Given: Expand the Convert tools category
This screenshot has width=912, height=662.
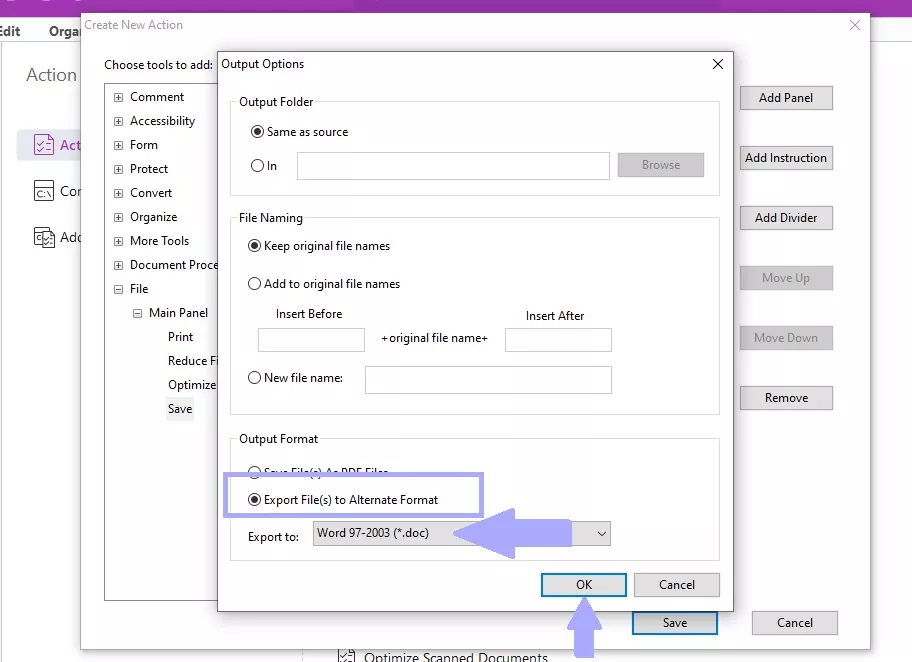Looking at the screenshot, I should (x=119, y=193).
